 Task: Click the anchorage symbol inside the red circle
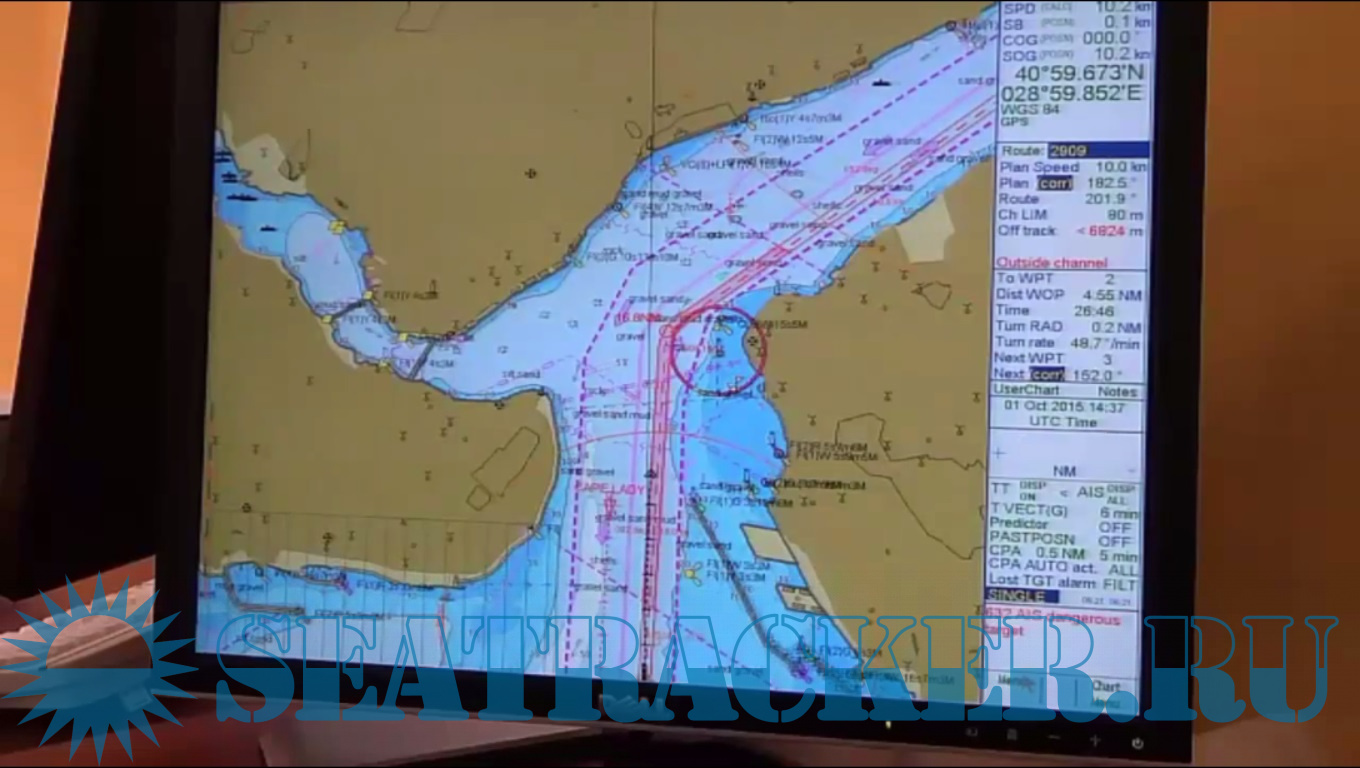[x=751, y=343]
